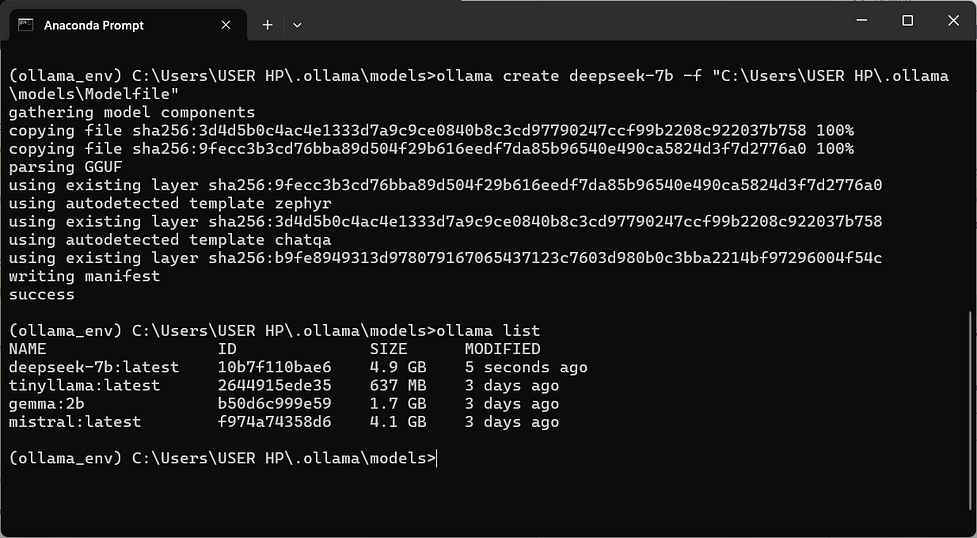This screenshot has width=977, height=538.
Task: Click the writing manifest output line
Action: coord(84,276)
